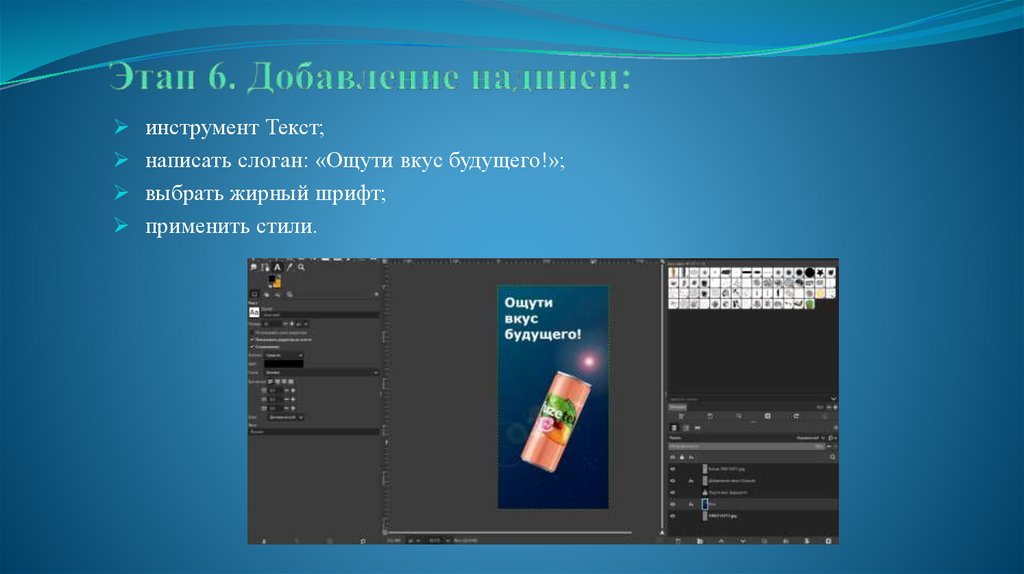Open the text Box mode dropdown
1024x574 pixels.
[285, 417]
